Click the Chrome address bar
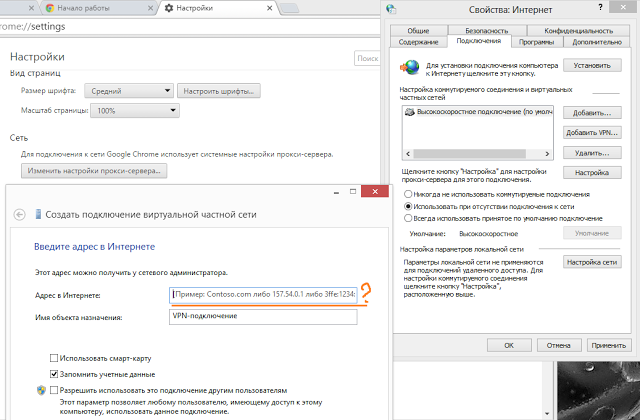The width and height of the screenshot is (640, 420). (190, 27)
